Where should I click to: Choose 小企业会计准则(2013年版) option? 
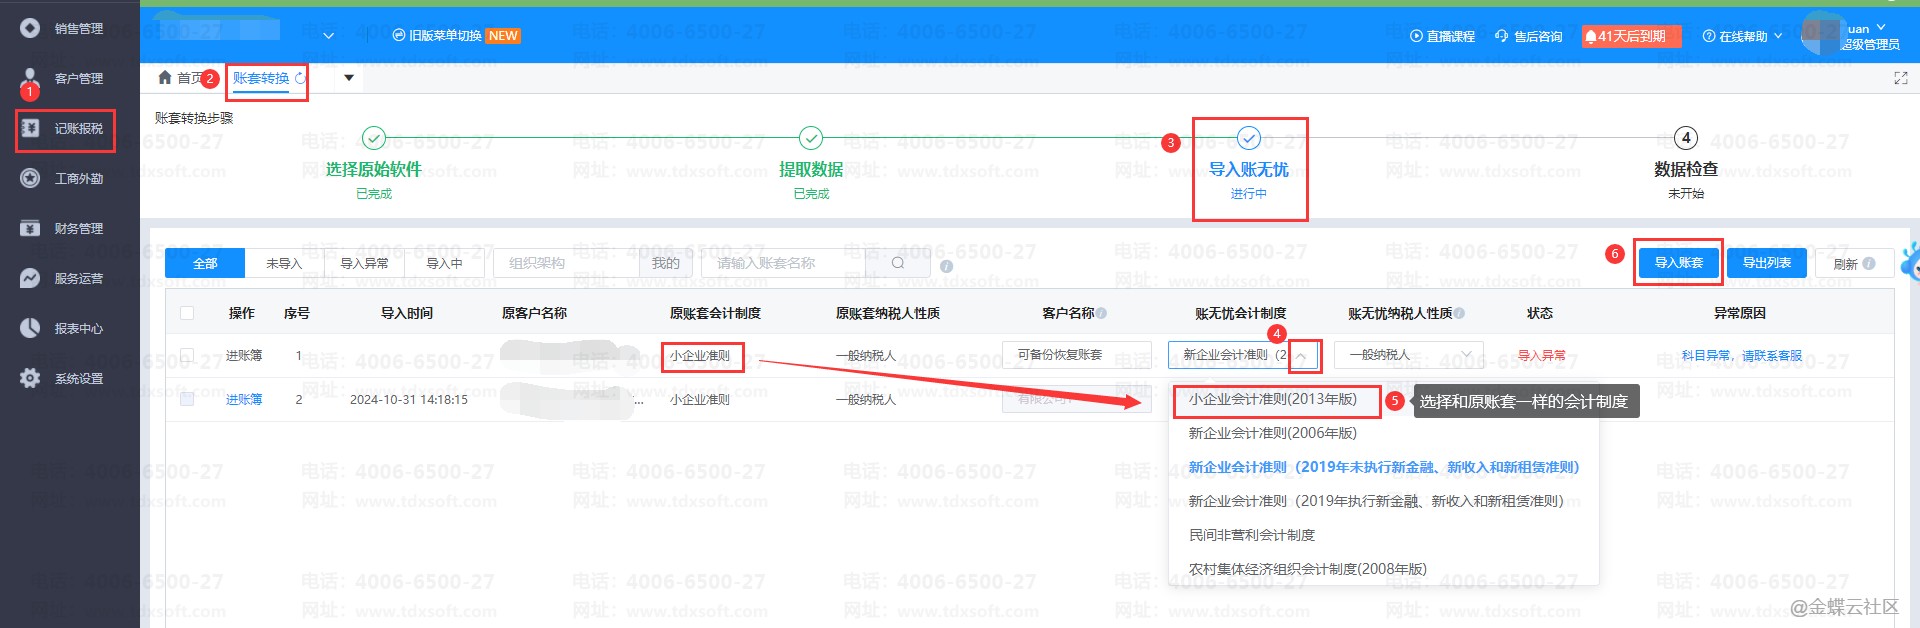[1272, 399]
